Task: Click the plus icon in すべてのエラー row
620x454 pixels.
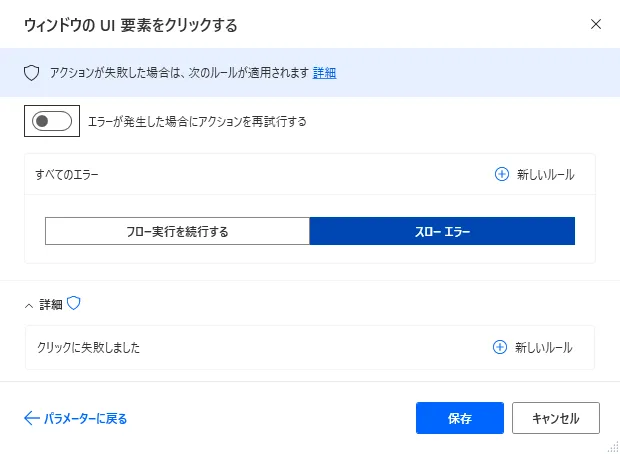Action: (502, 174)
